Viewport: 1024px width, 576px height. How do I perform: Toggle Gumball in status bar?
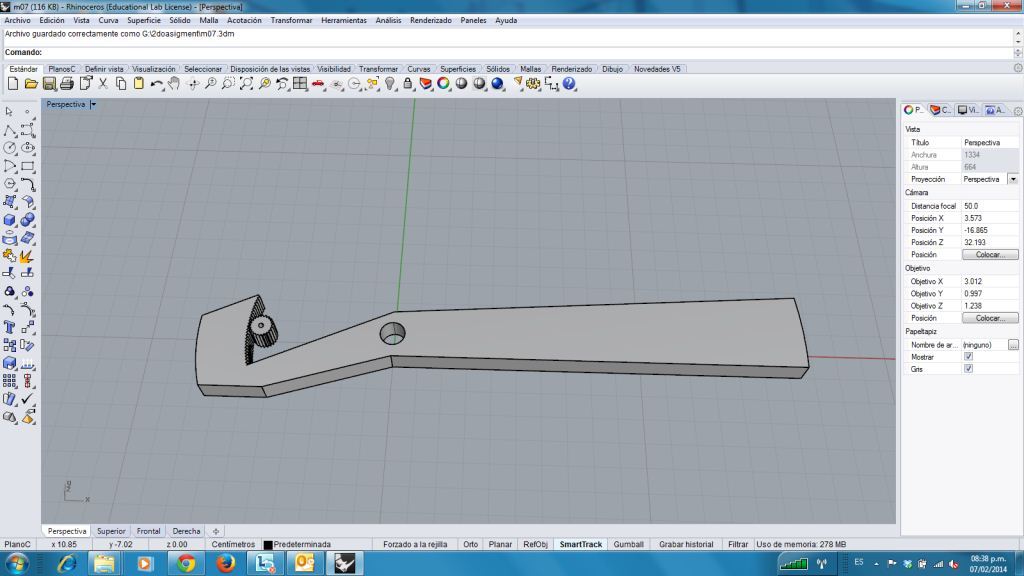click(x=628, y=544)
